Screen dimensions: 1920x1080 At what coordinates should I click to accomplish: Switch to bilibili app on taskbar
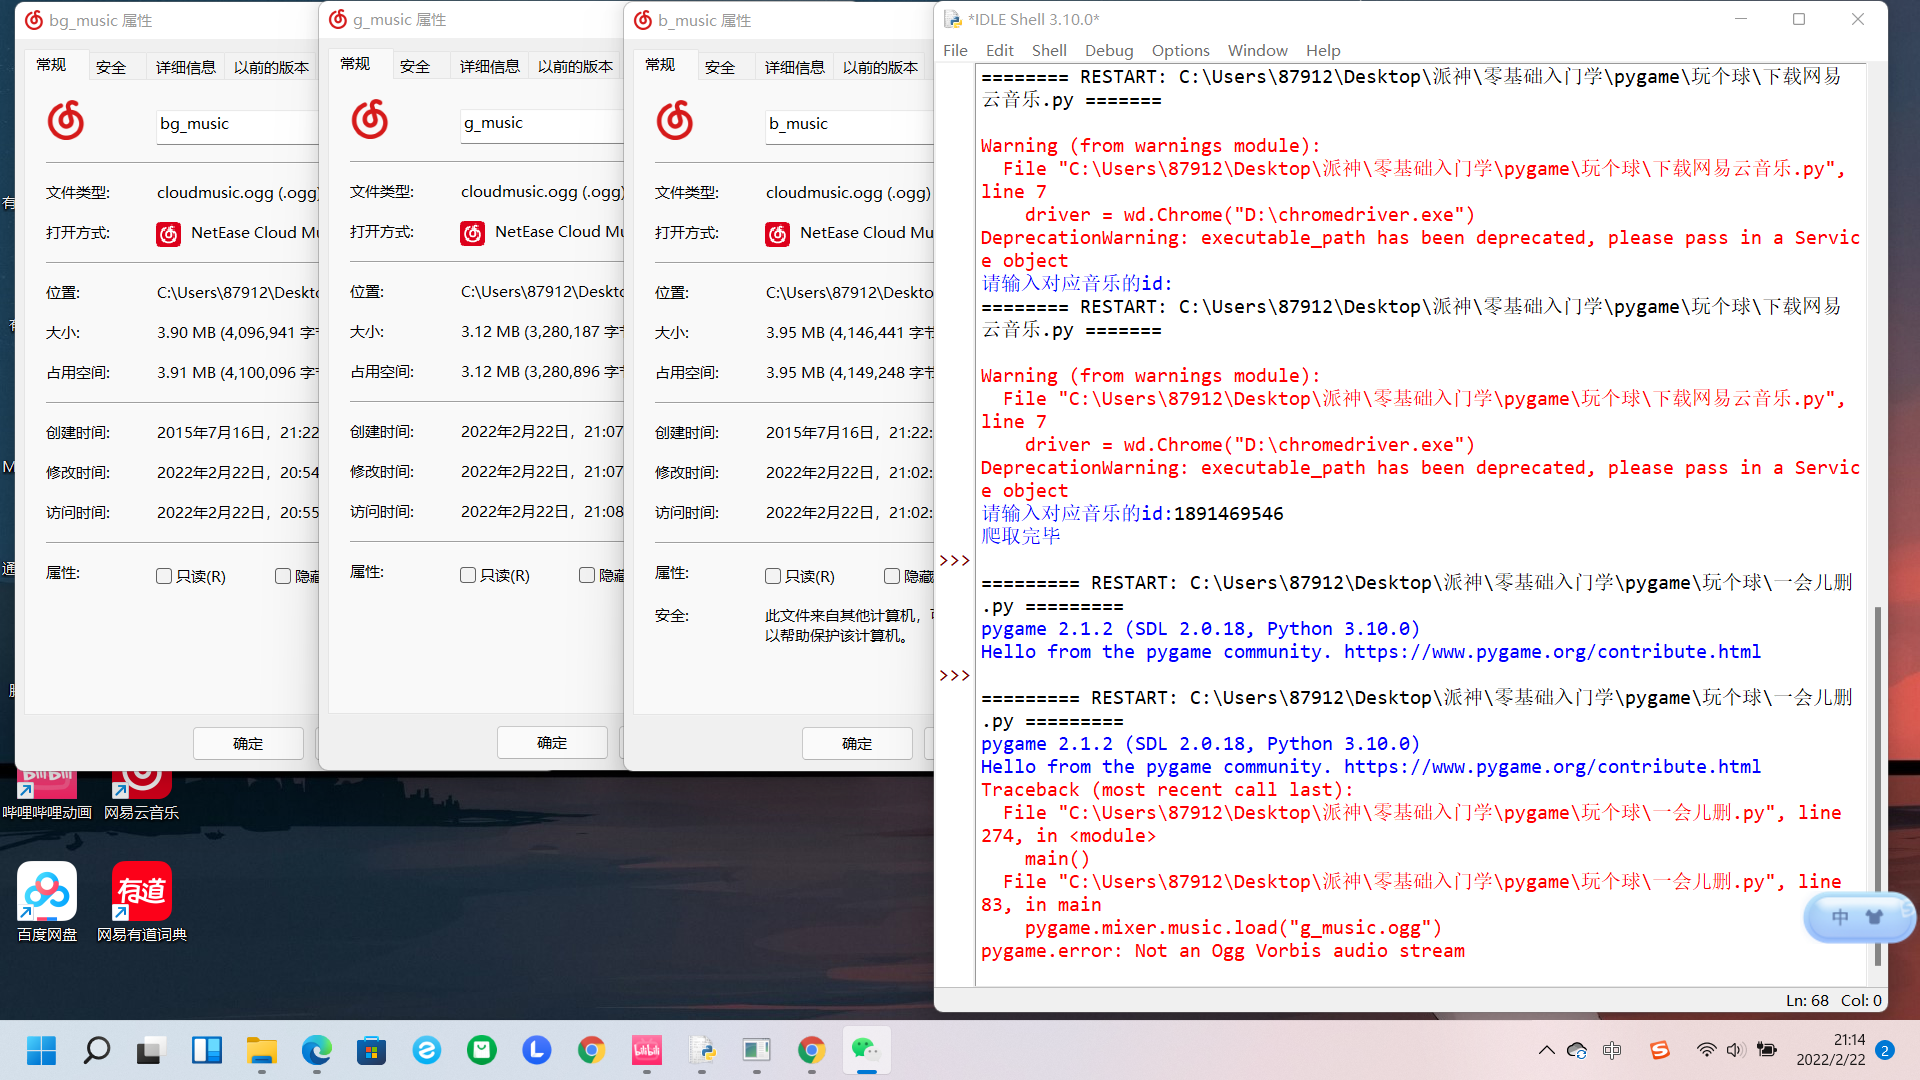647,1050
